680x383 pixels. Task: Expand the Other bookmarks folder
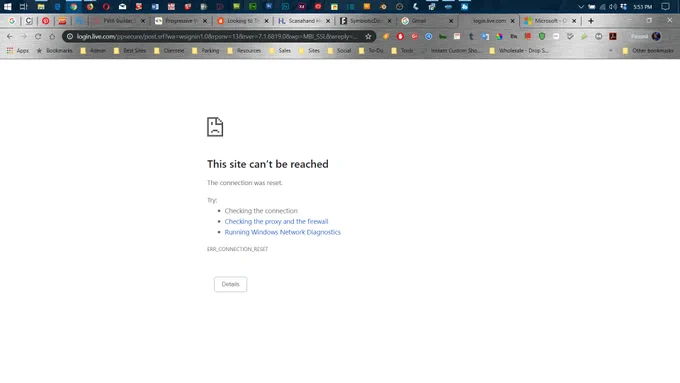648,51
